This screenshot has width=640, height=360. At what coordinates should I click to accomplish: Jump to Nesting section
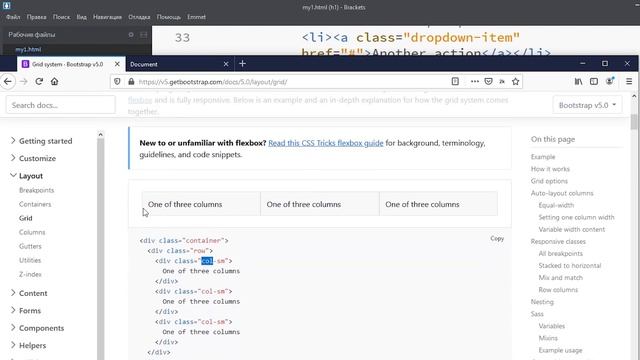click(542, 302)
